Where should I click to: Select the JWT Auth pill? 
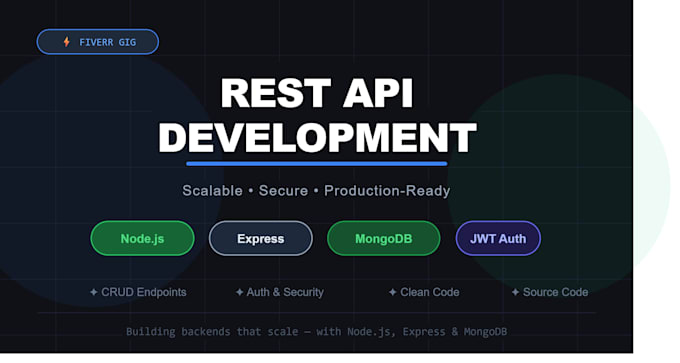498,239
